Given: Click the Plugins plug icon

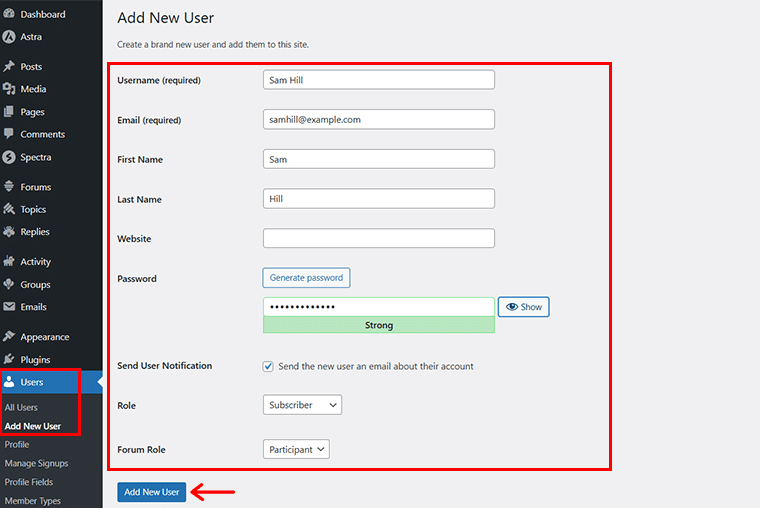Looking at the screenshot, I should [x=9, y=359].
